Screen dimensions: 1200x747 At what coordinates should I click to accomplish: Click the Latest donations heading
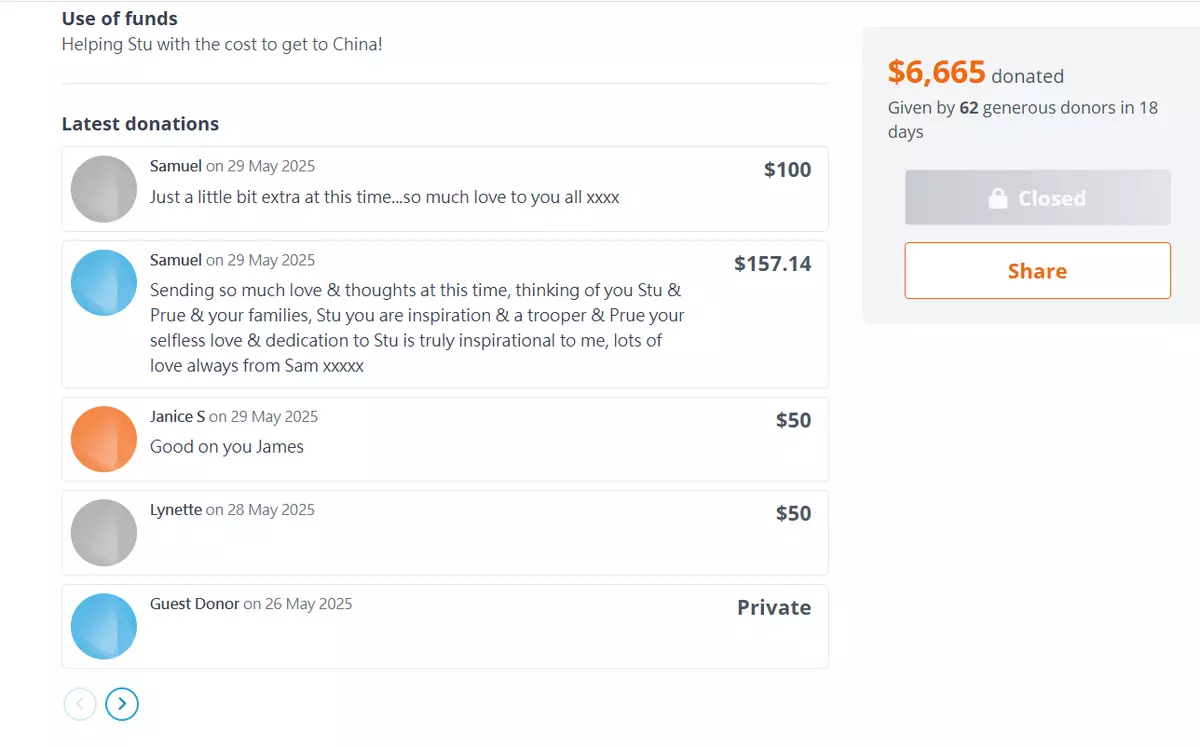(140, 124)
